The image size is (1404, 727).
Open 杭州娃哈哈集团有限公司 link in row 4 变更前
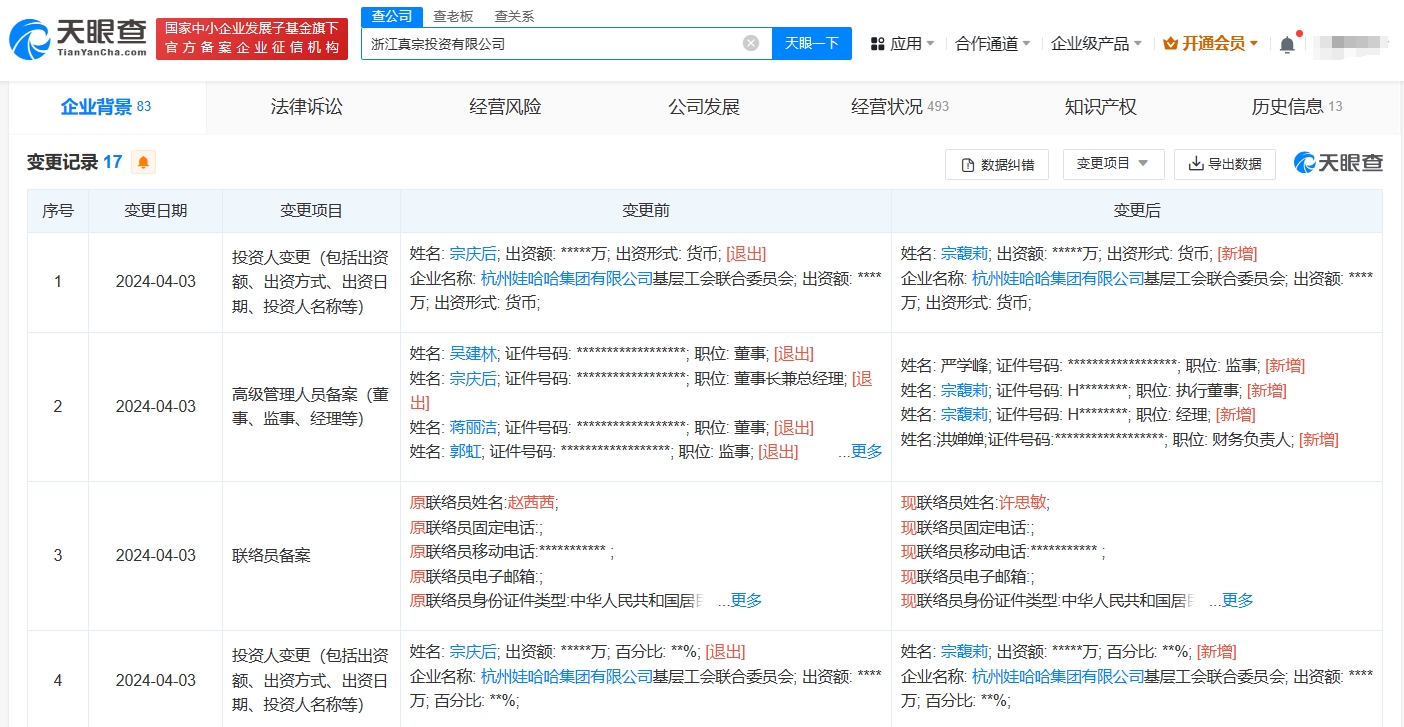pyautogui.click(x=567, y=676)
